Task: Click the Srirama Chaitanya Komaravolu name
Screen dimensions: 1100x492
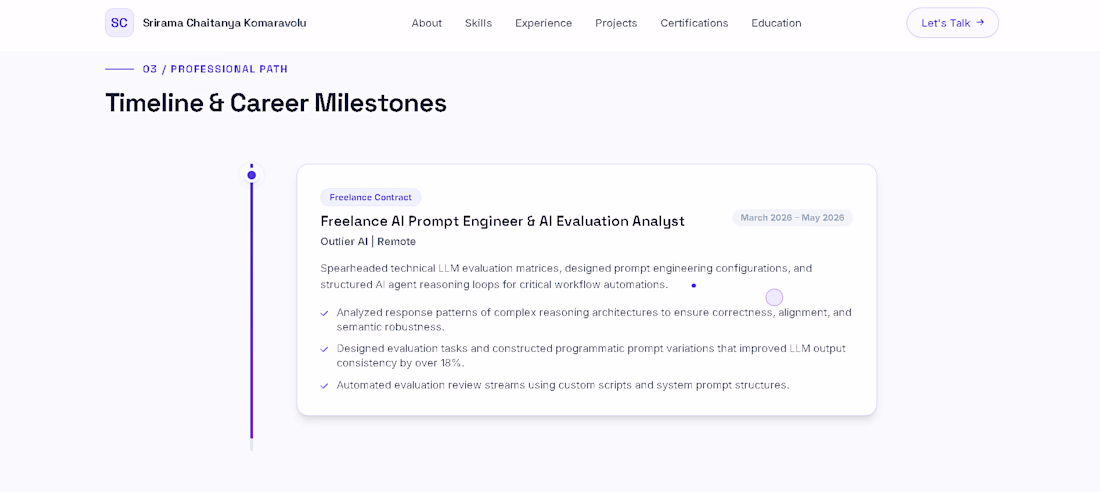Action: click(x=224, y=23)
